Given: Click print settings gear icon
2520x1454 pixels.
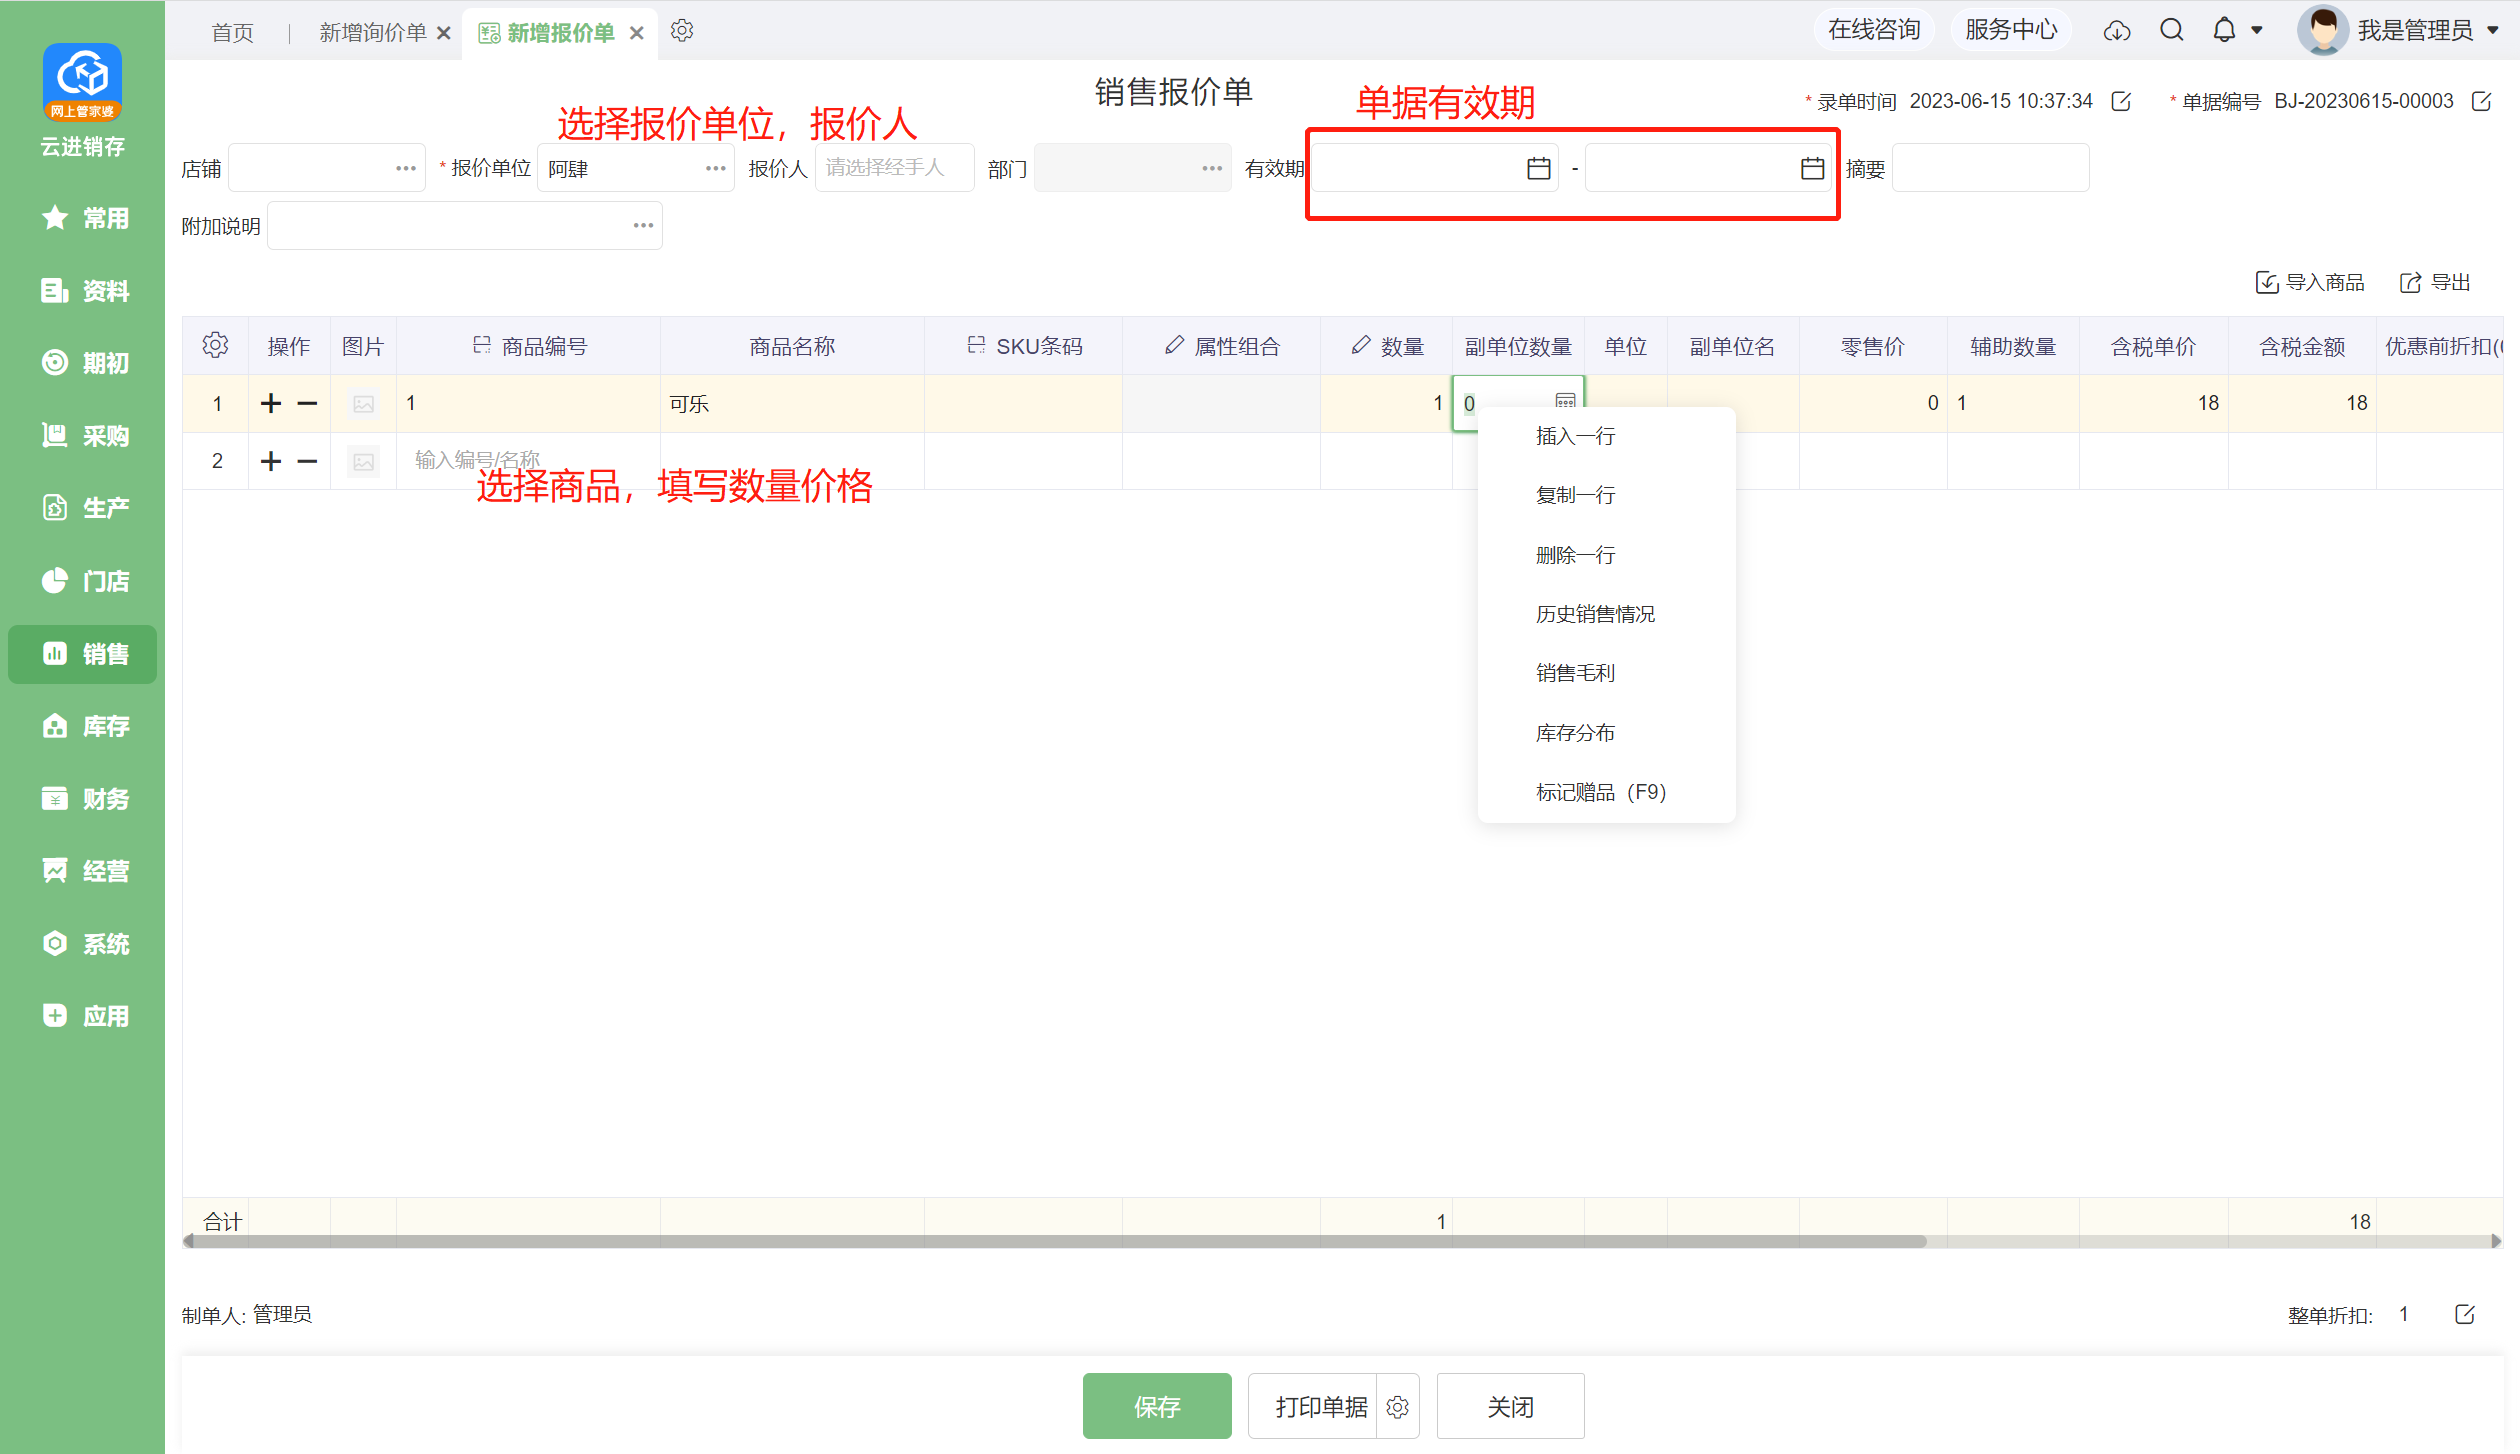Looking at the screenshot, I should pyautogui.click(x=1397, y=1407).
